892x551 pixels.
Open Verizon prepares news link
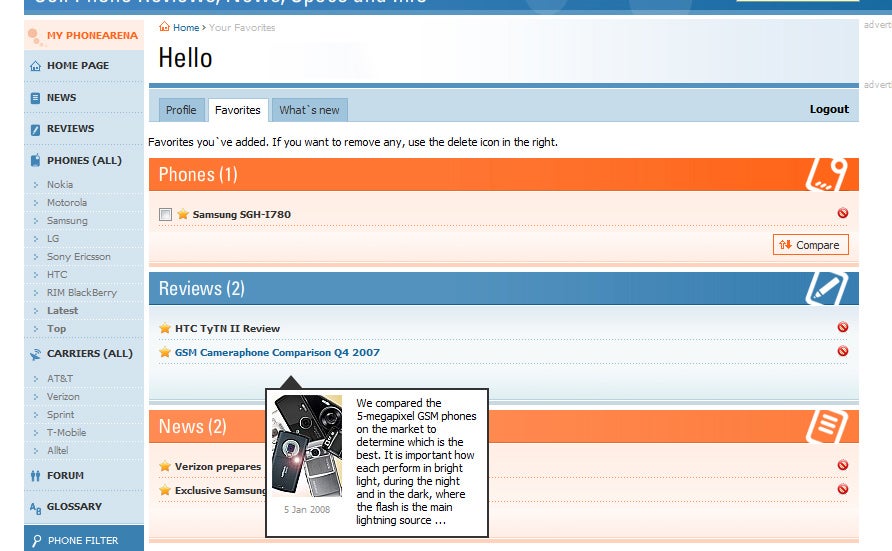point(218,467)
